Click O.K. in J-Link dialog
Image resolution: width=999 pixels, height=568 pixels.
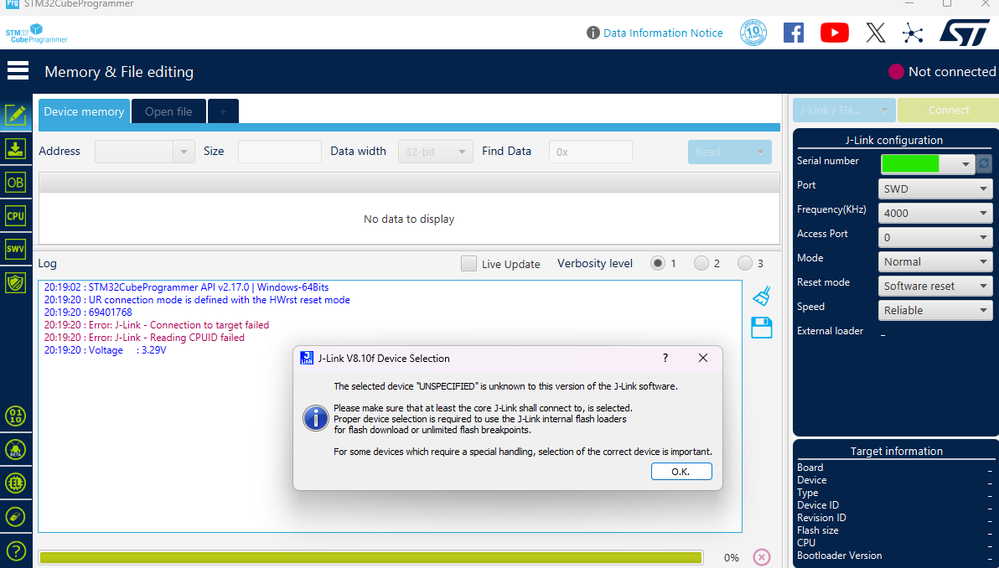681,471
